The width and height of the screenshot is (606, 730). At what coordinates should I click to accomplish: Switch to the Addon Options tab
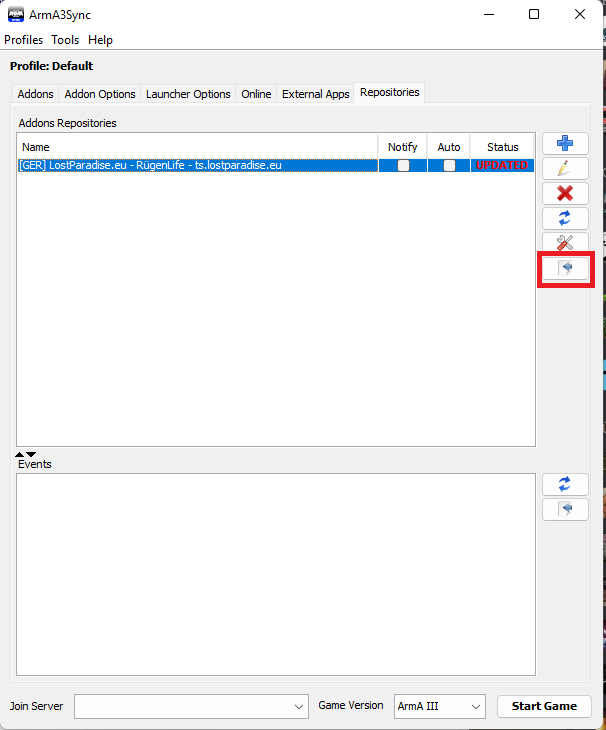100,94
